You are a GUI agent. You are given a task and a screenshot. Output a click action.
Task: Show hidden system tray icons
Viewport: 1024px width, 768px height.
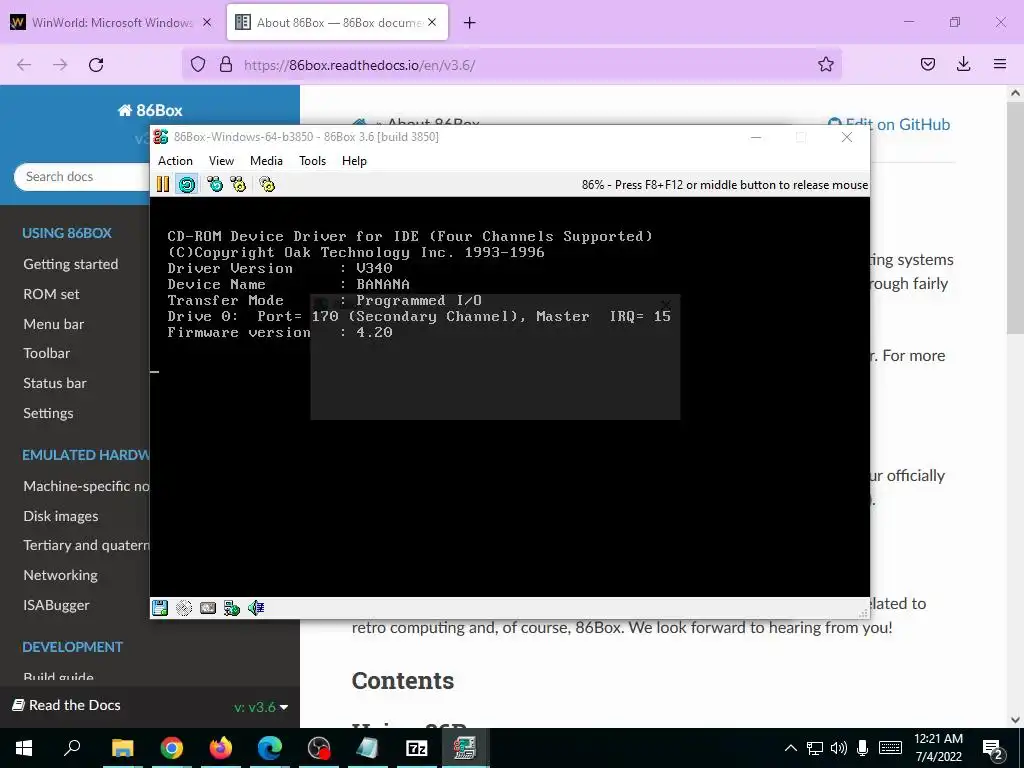(x=790, y=748)
